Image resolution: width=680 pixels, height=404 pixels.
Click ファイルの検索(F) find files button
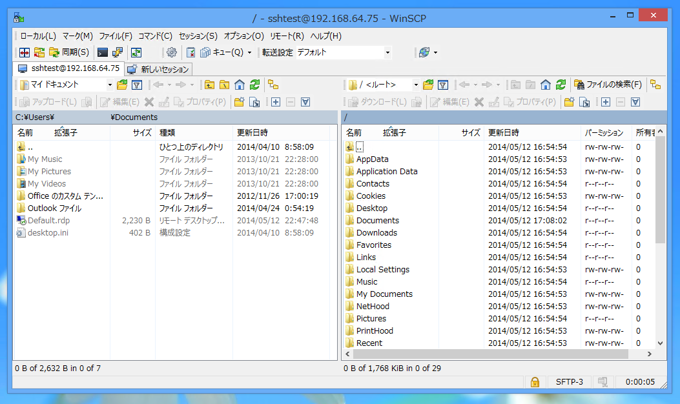[608, 85]
